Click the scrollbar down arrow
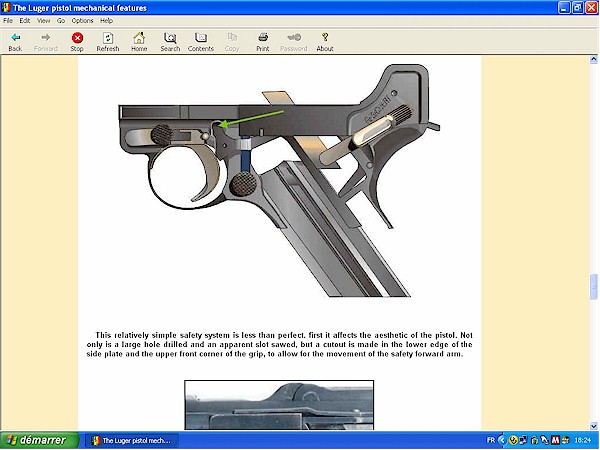Screen dimensions: 600x450 593,426
